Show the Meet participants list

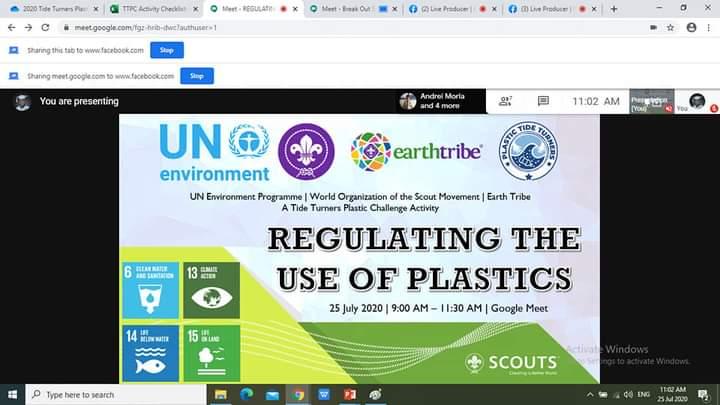[505, 101]
